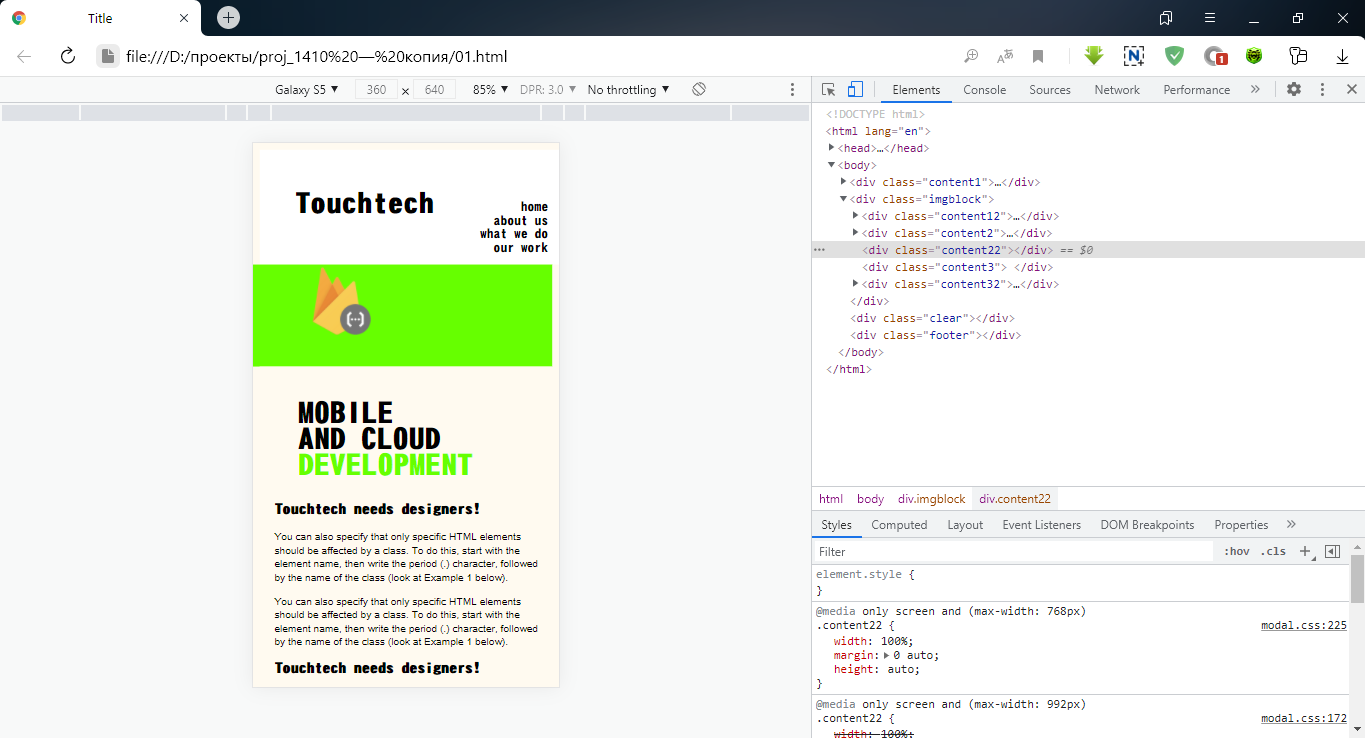Click the 'about us' link on page
Viewport: 1365px width, 738px height.
(x=521, y=221)
